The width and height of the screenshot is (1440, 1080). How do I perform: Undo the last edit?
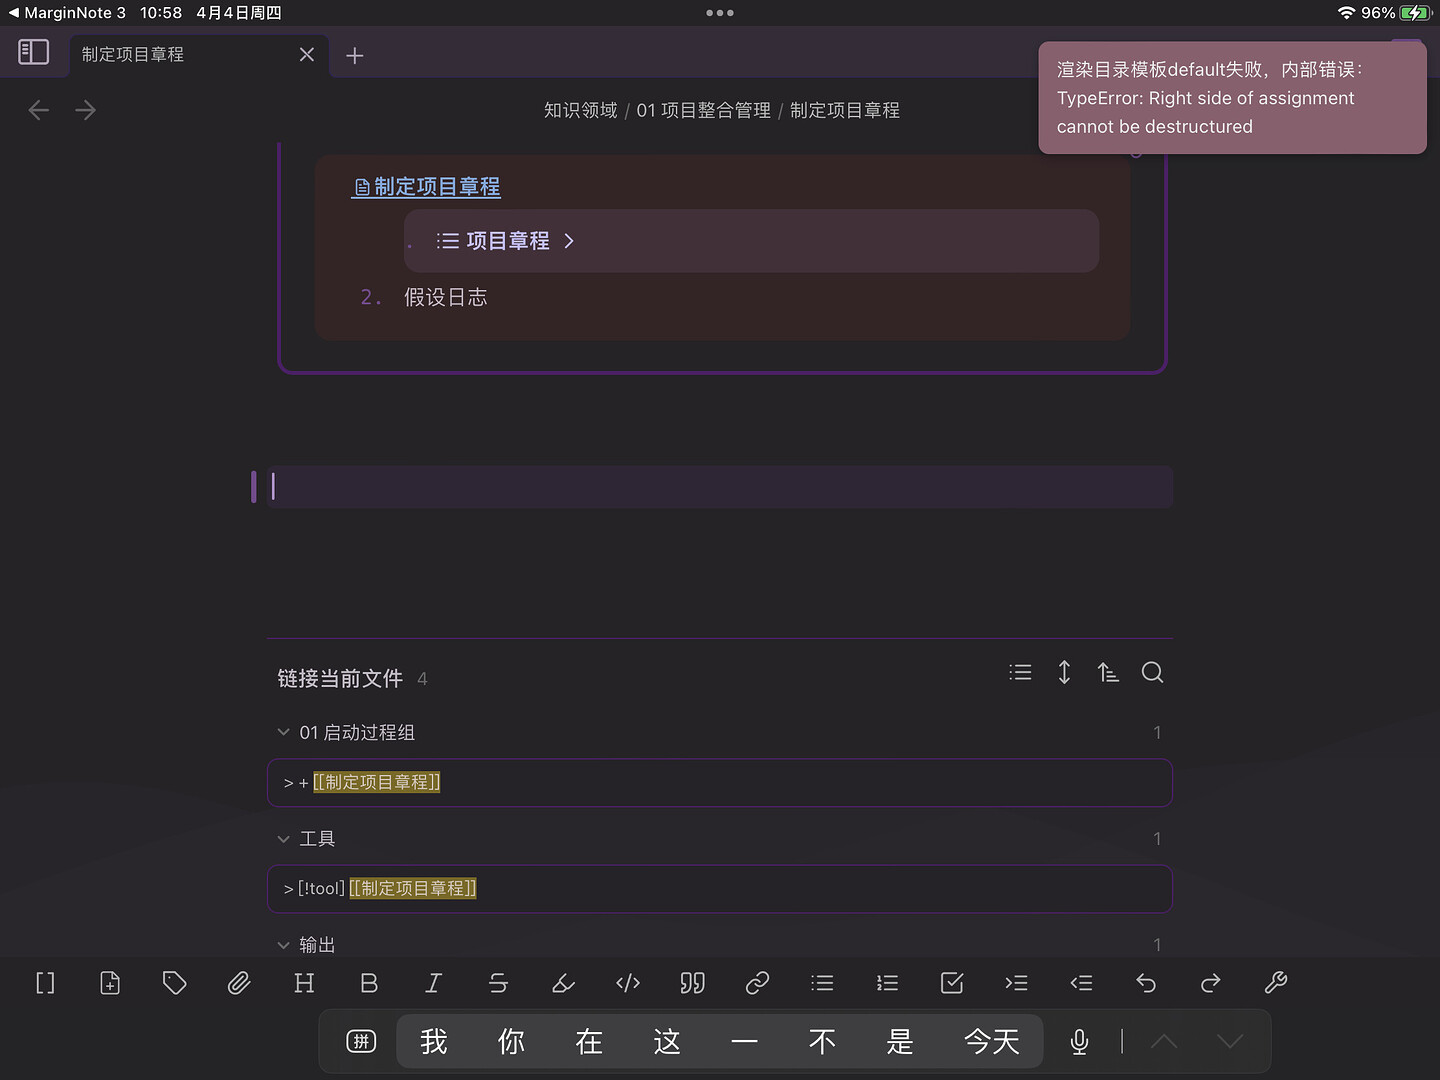coord(1146,983)
